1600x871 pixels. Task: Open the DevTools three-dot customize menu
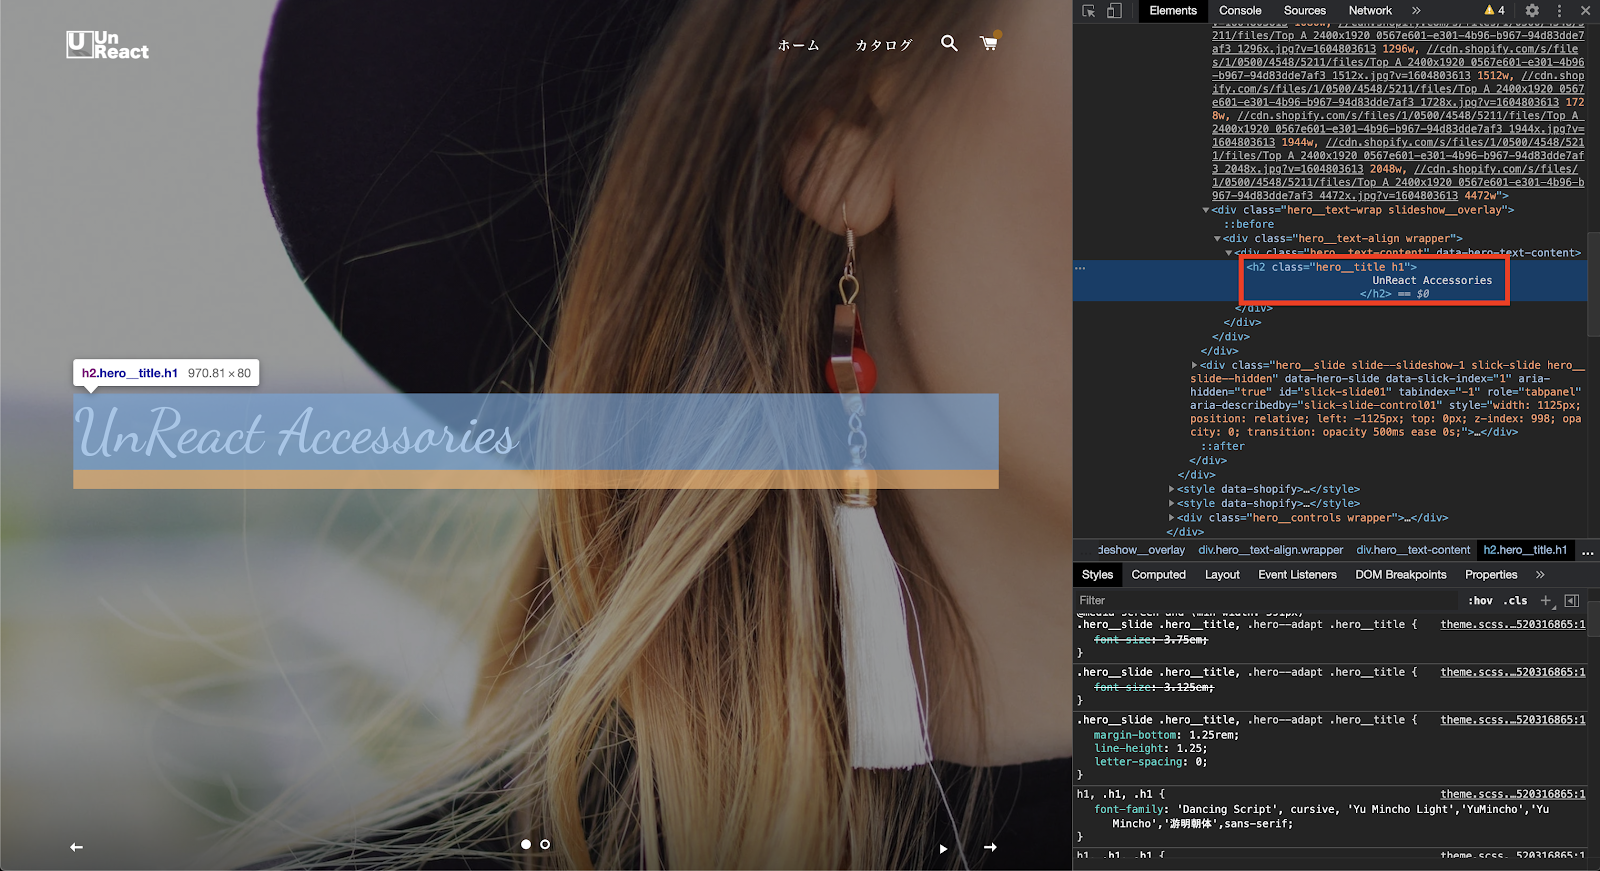(1559, 11)
